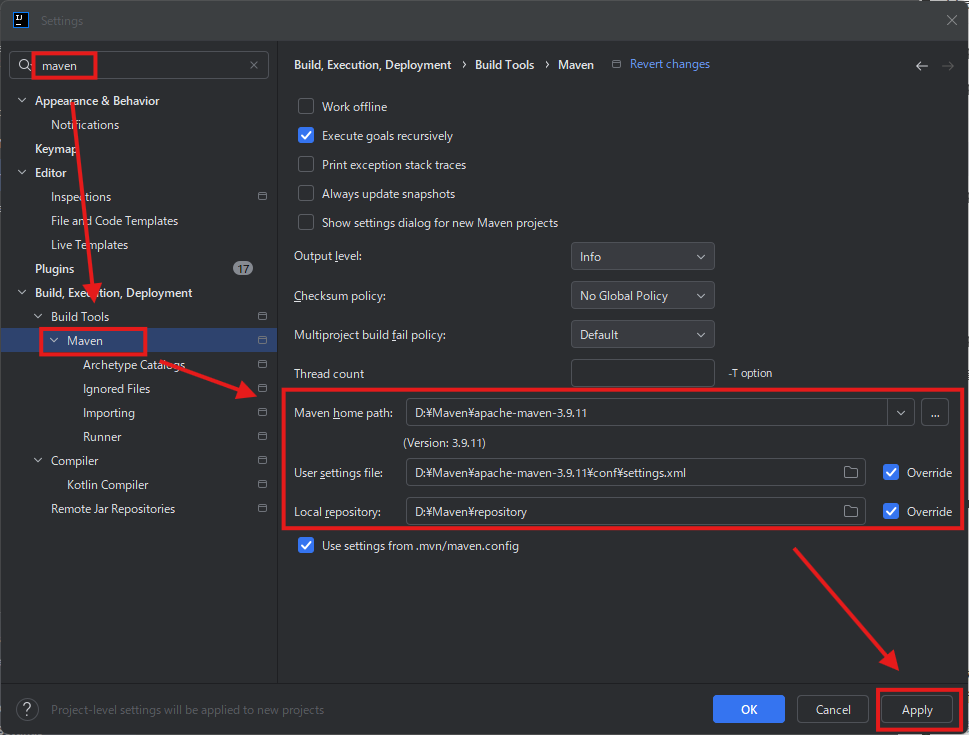Click icon next to Revert changes
The height and width of the screenshot is (735, 969).
[616, 64]
